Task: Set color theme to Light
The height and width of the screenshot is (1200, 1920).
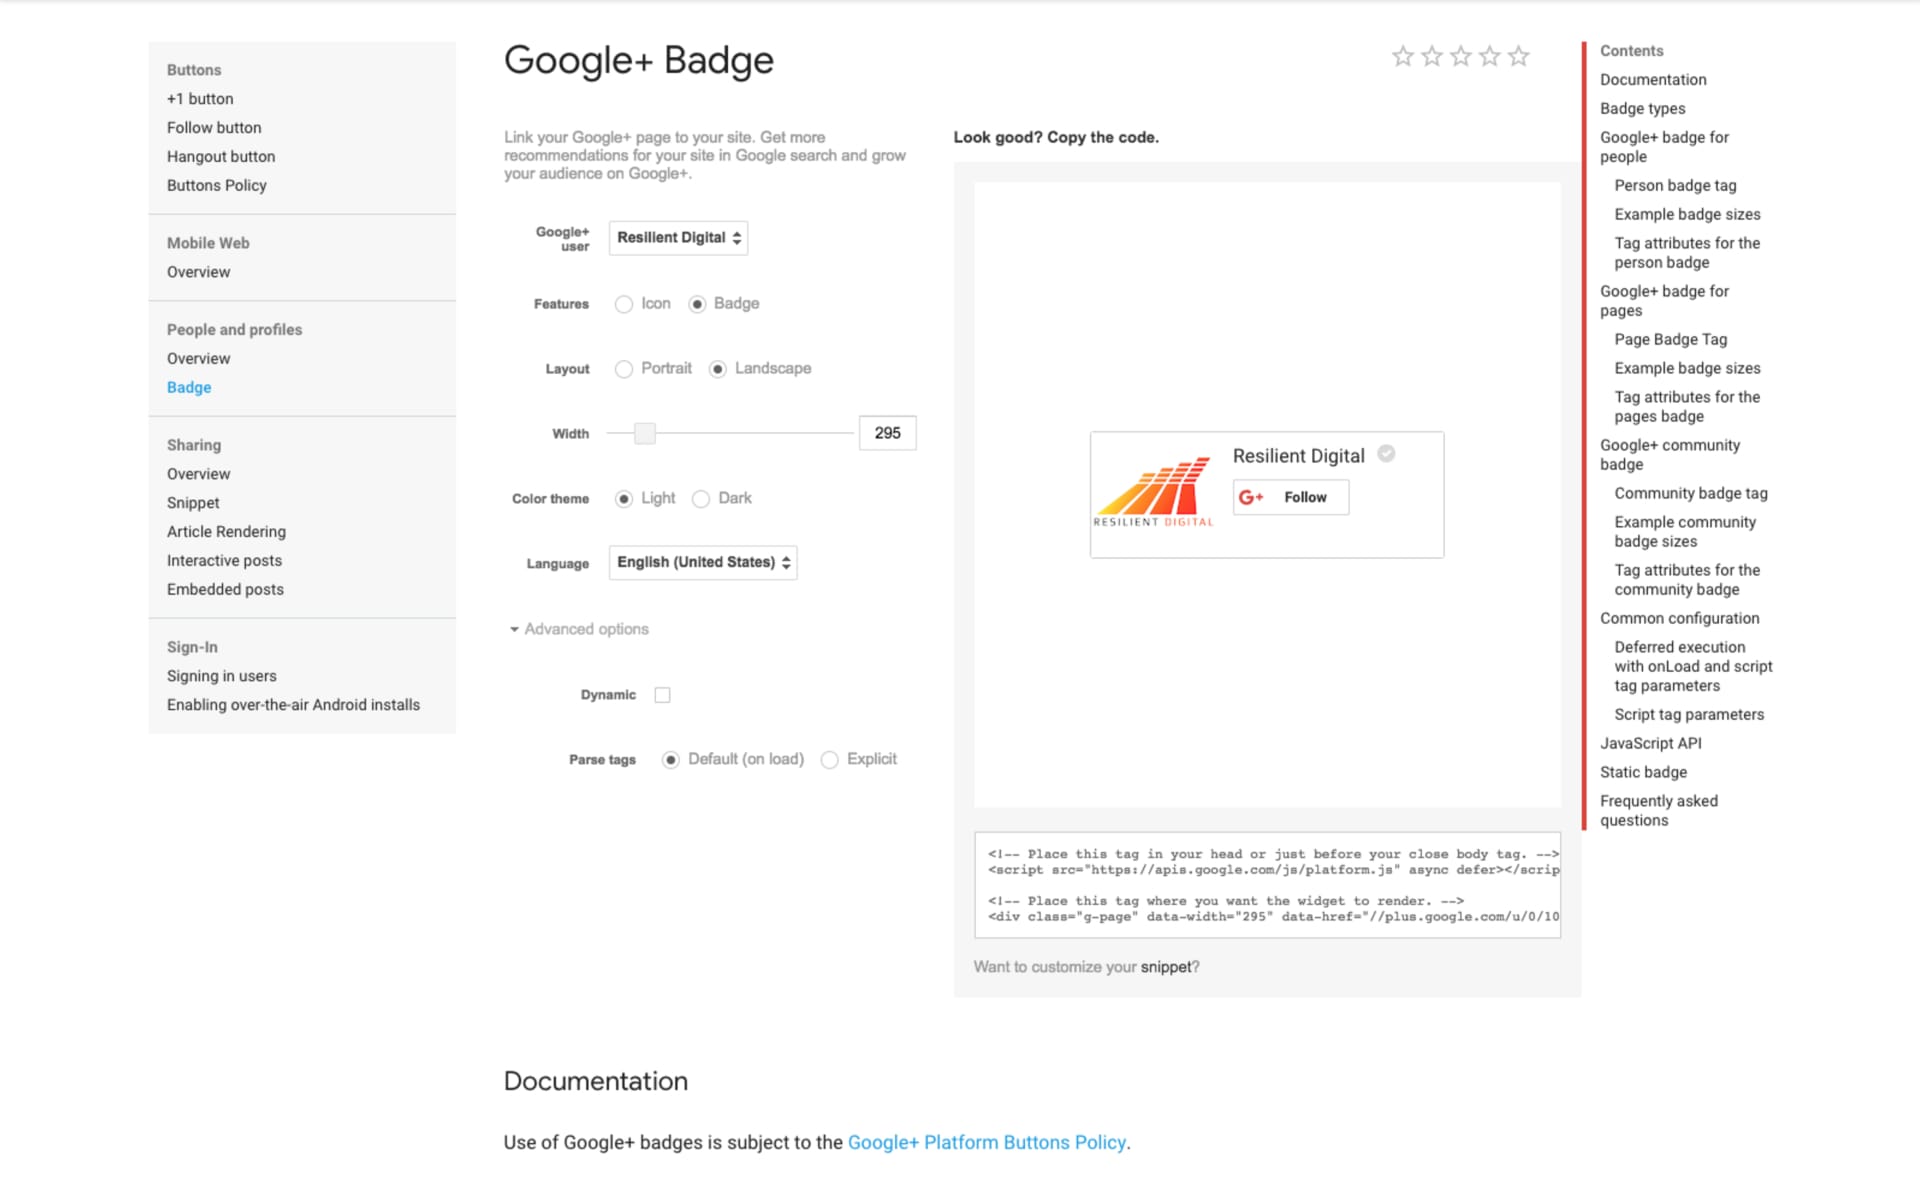Action: pos(624,499)
